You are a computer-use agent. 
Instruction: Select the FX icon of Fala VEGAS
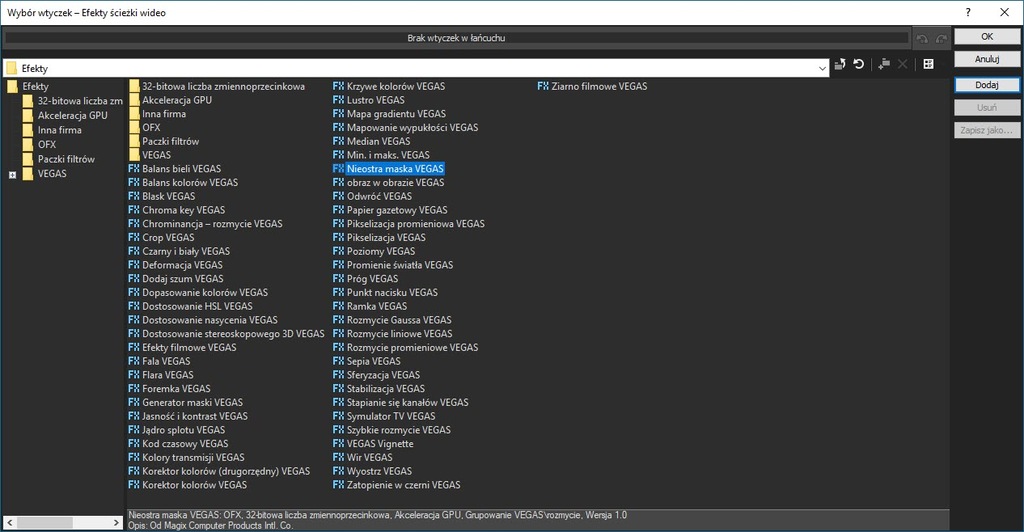pyautogui.click(x=134, y=361)
